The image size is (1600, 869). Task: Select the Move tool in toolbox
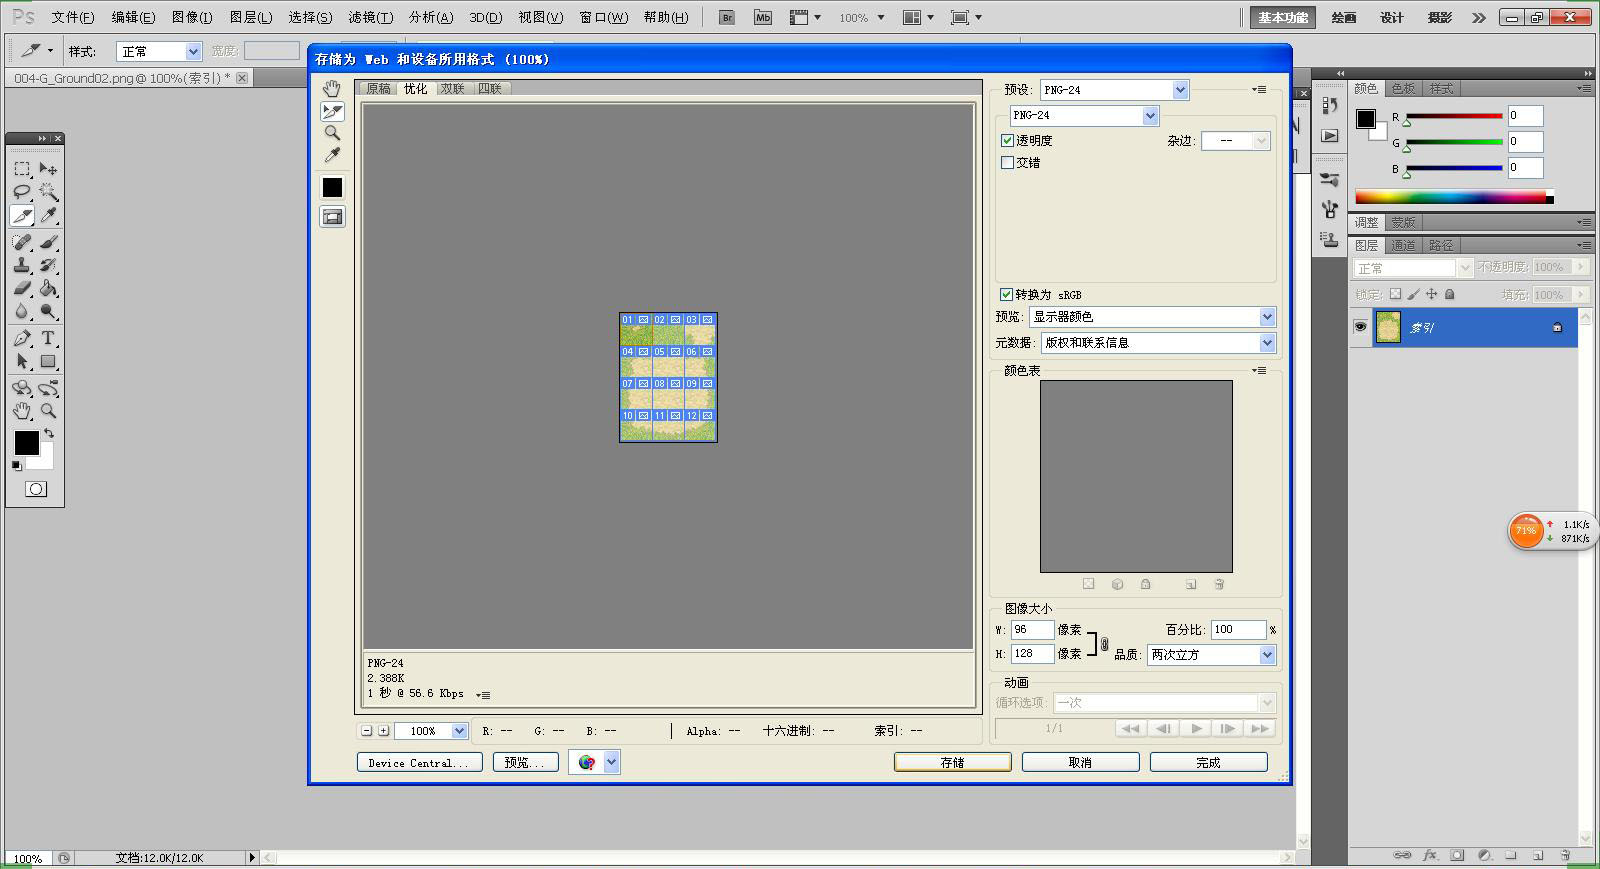pyautogui.click(x=48, y=169)
